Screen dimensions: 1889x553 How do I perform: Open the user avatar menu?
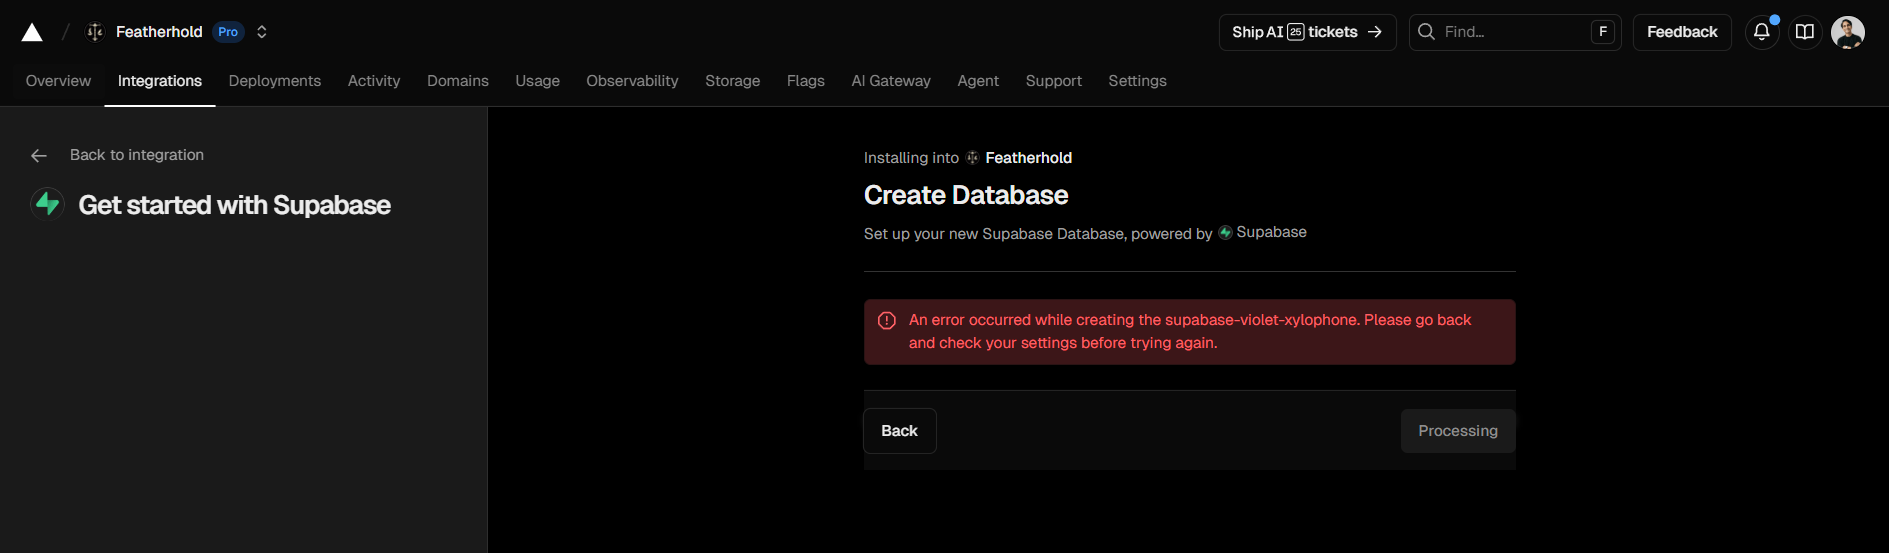point(1848,32)
